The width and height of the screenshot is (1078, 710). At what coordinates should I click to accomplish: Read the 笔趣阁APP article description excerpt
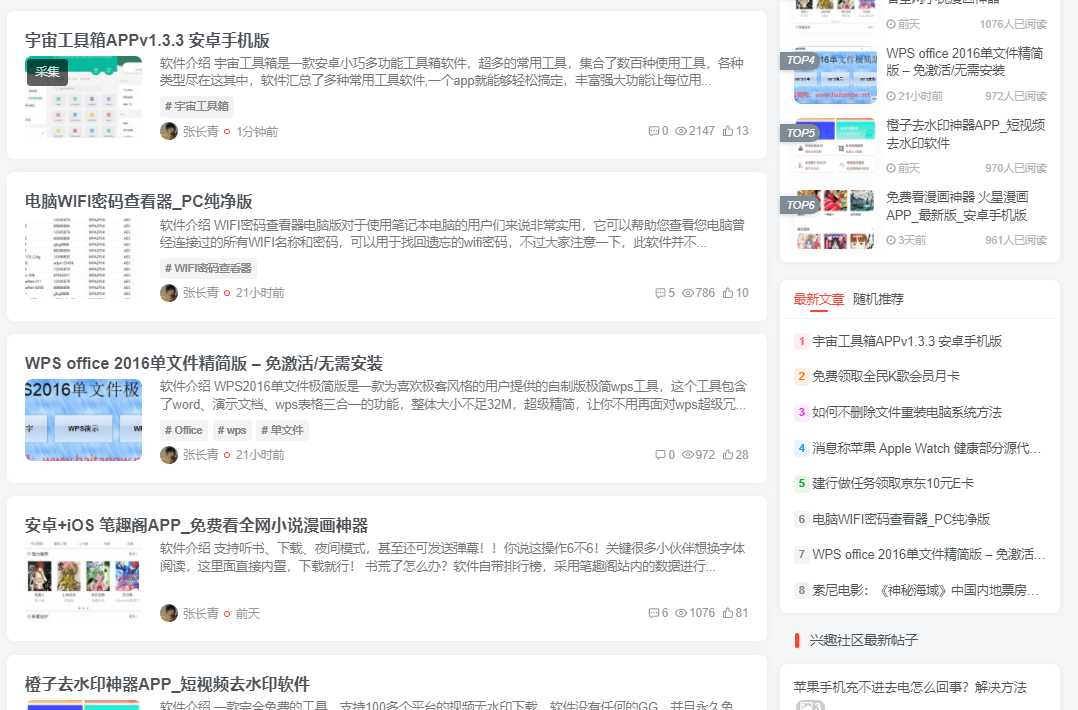[x=452, y=557]
